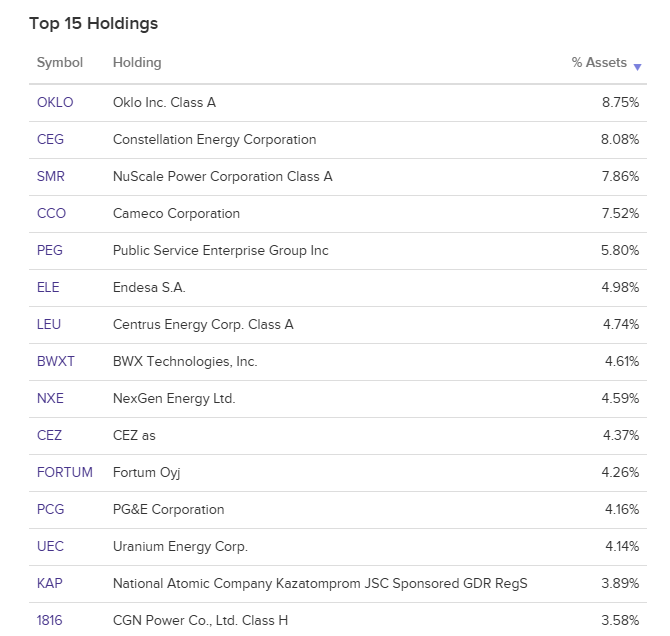The image size is (670, 636).
Task: Click the Symbol column header
Action: coord(59,62)
